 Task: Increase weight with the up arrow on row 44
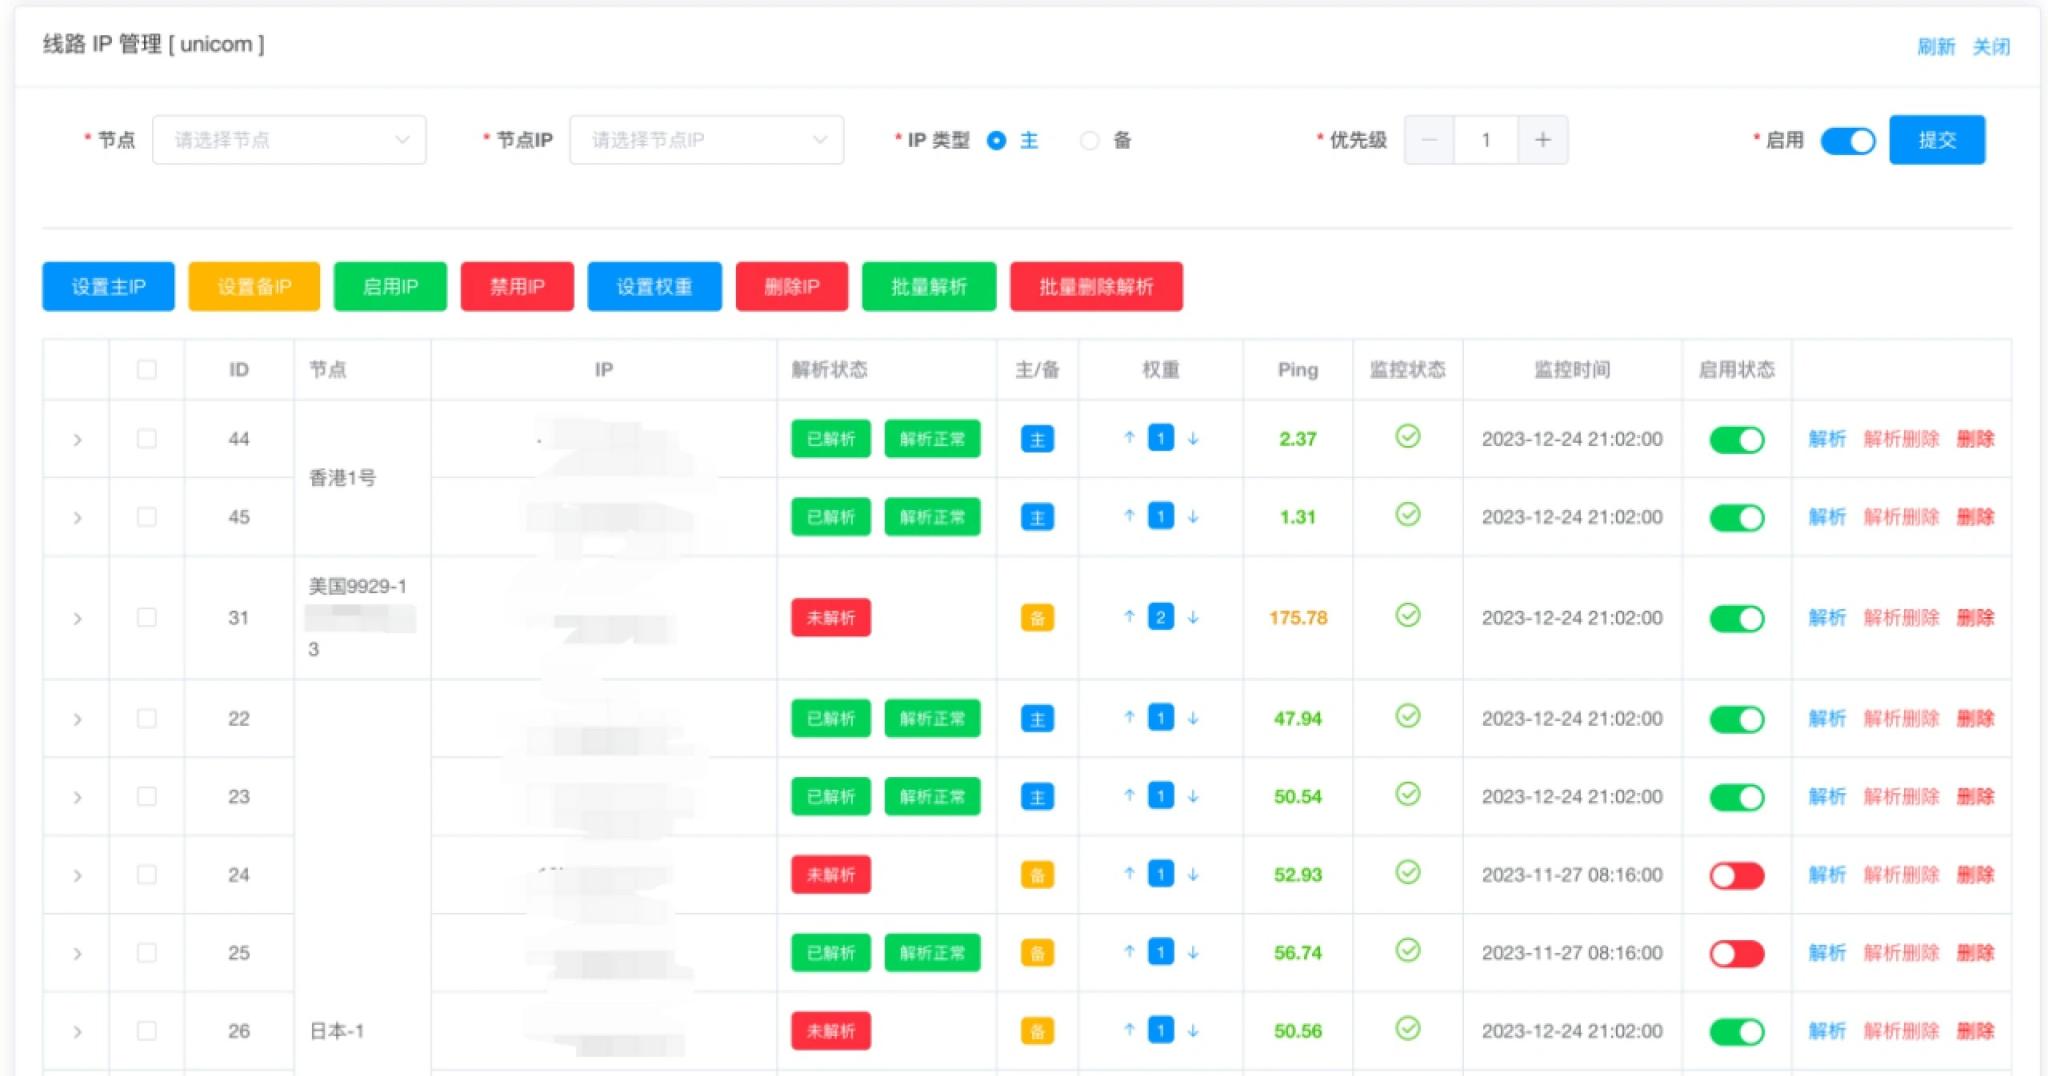(x=1128, y=438)
